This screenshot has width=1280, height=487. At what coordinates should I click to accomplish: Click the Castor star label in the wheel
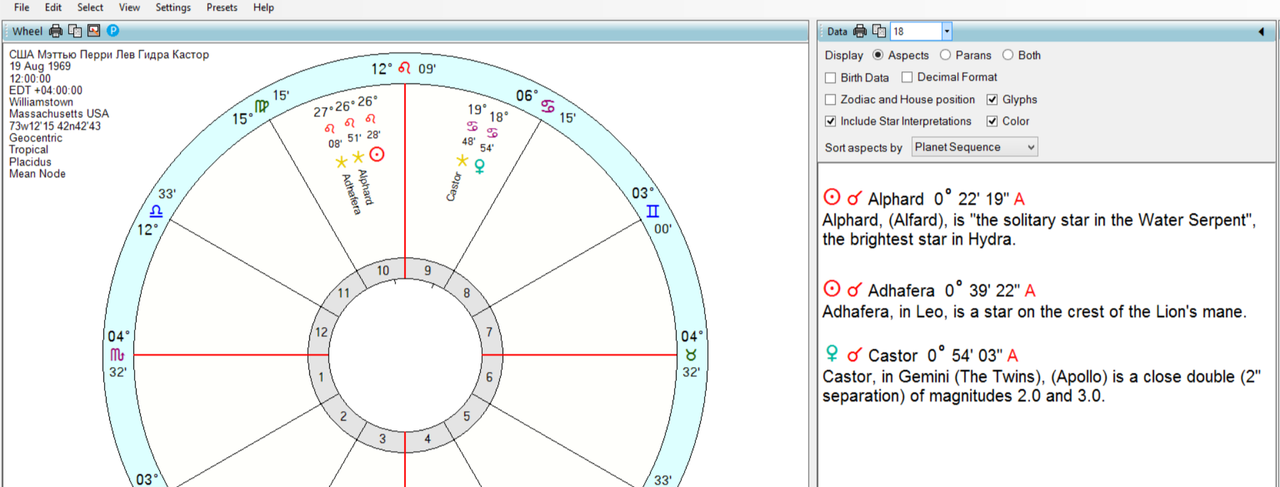pos(454,186)
